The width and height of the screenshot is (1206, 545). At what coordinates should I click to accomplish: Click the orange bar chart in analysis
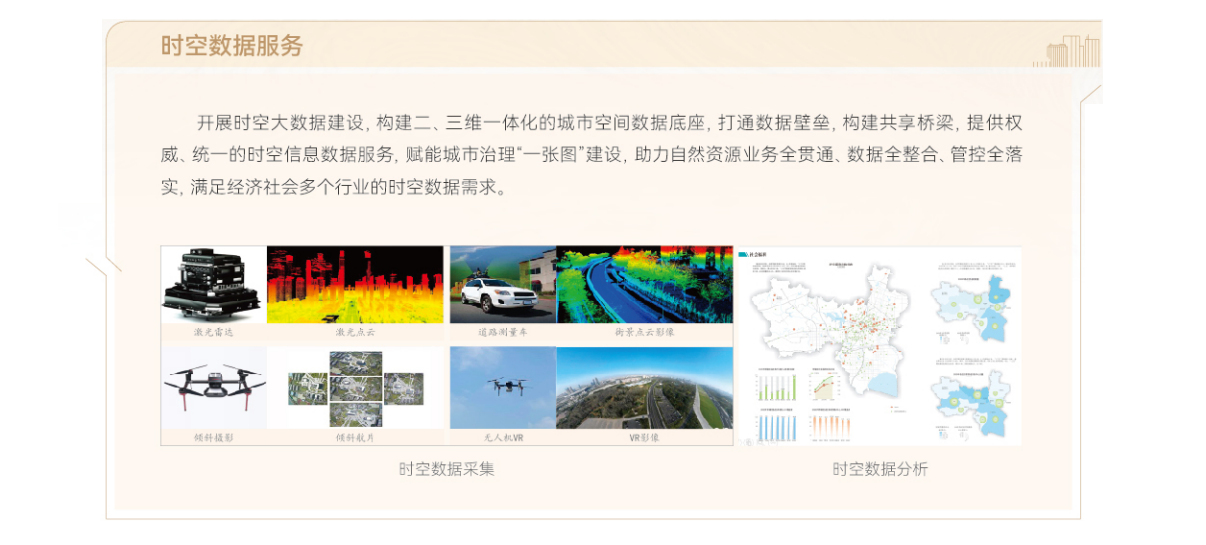click(x=830, y=426)
